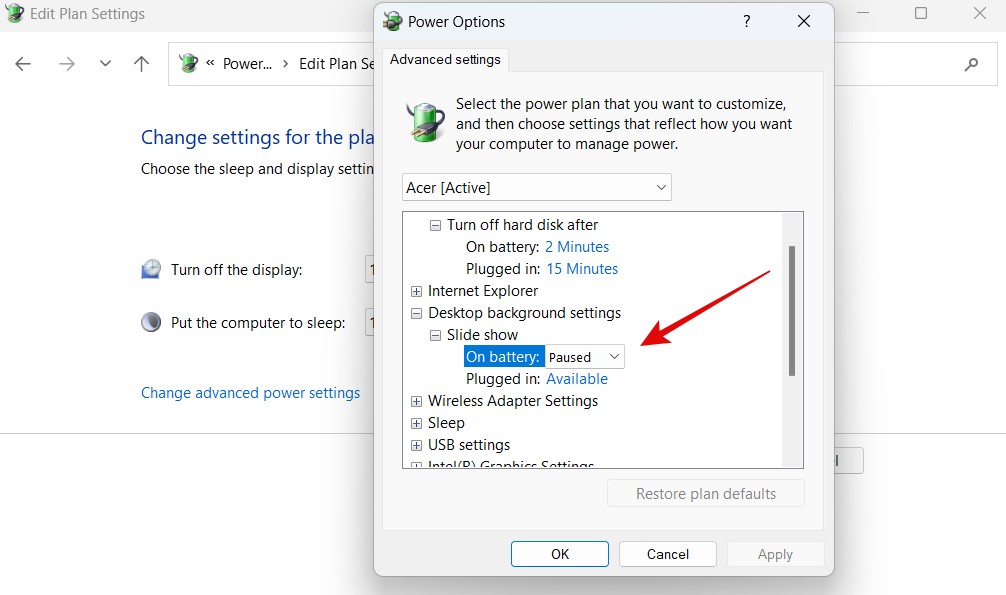Click the Power Options title bar battery icon

click(x=393, y=21)
